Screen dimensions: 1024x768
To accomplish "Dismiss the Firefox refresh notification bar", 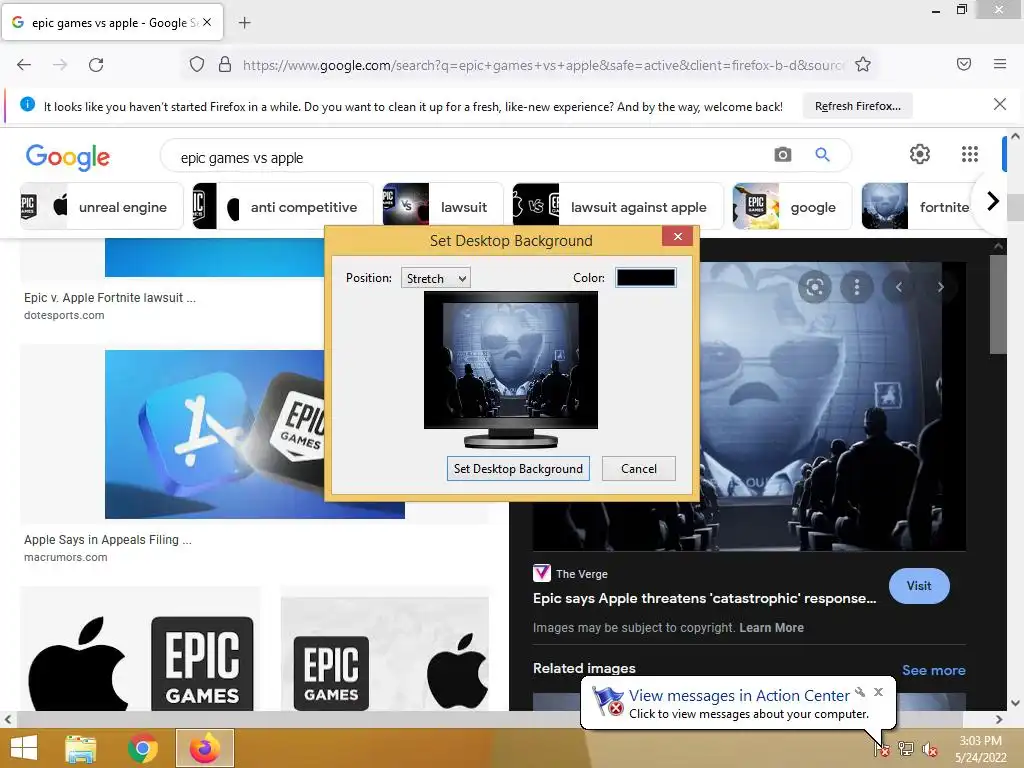I will coord(1000,104).
